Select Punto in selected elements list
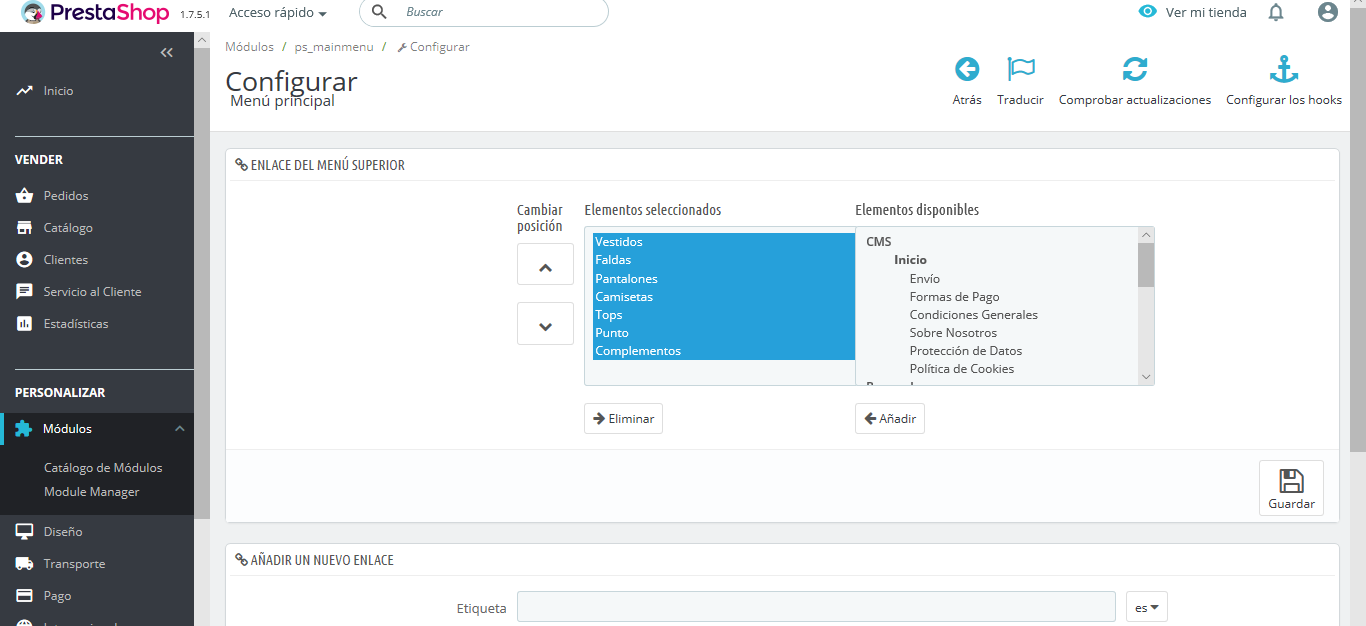Viewport: 1366px width, 626px height. coord(724,332)
